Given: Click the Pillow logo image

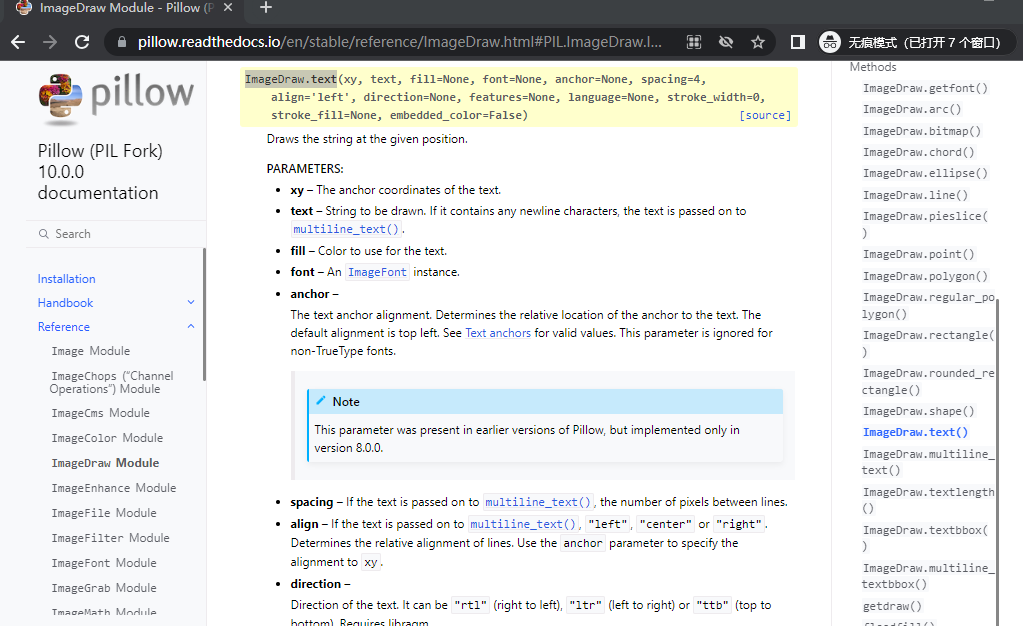Looking at the screenshot, I should [x=116, y=98].
